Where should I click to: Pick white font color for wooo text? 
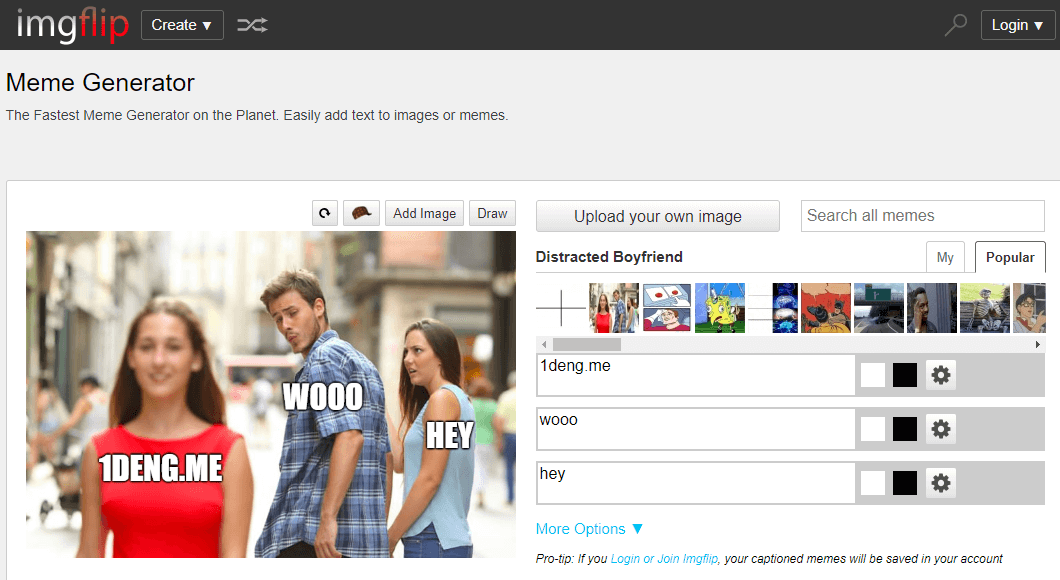(x=873, y=429)
